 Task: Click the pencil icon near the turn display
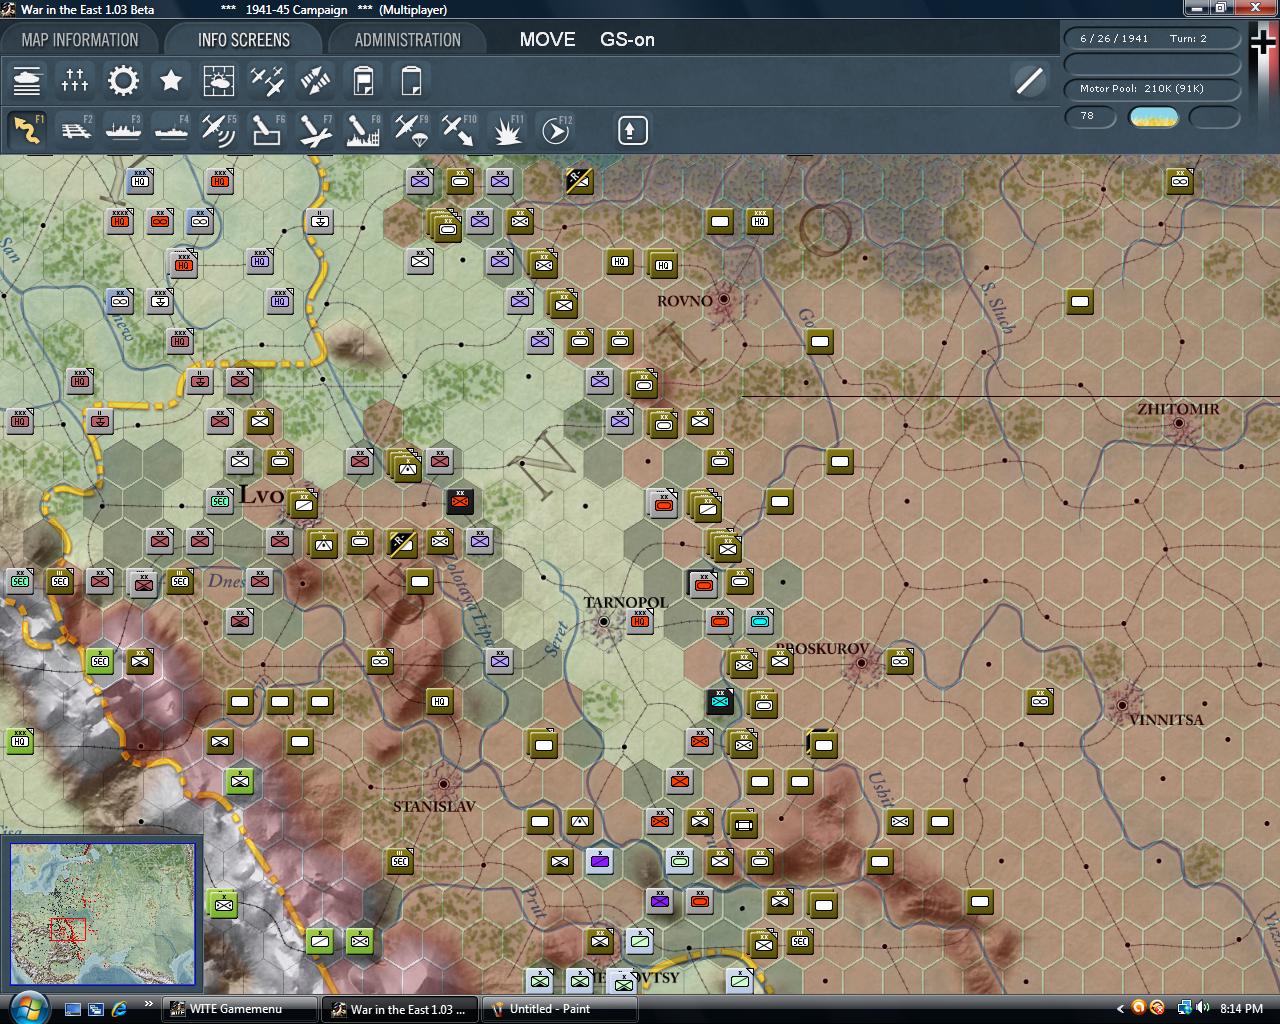[x=1029, y=81]
